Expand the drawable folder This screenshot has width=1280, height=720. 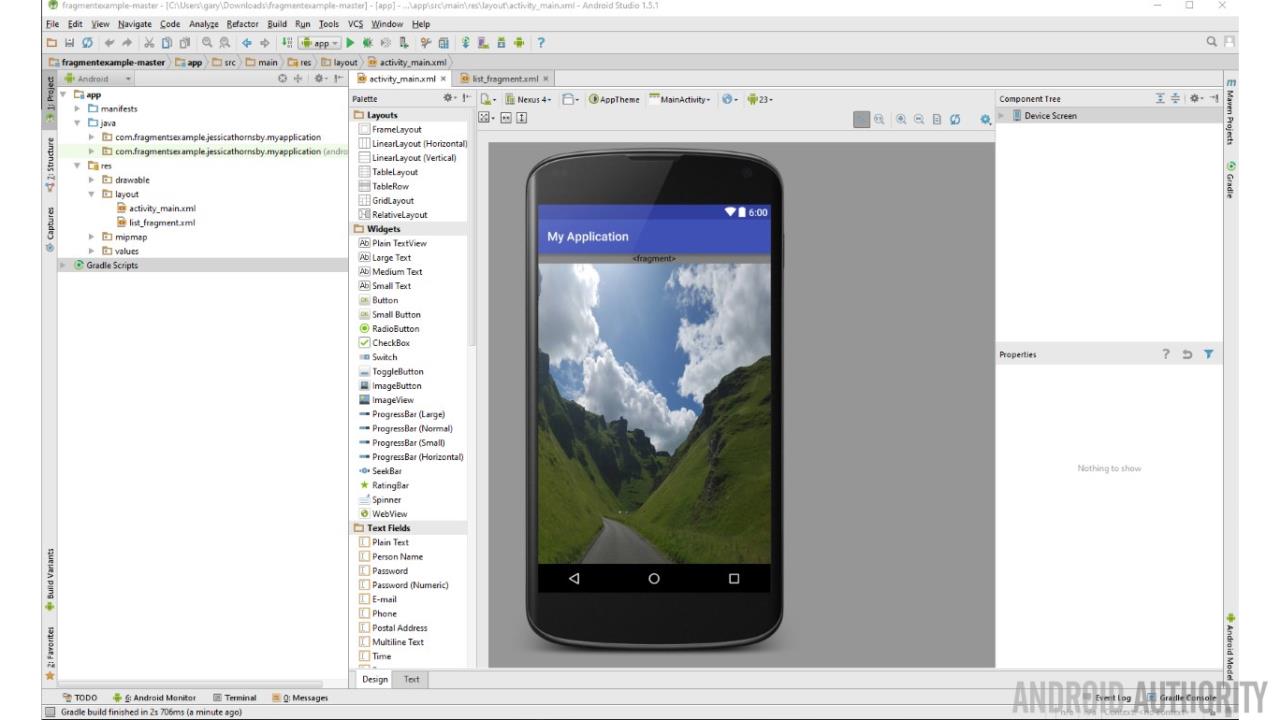92,180
